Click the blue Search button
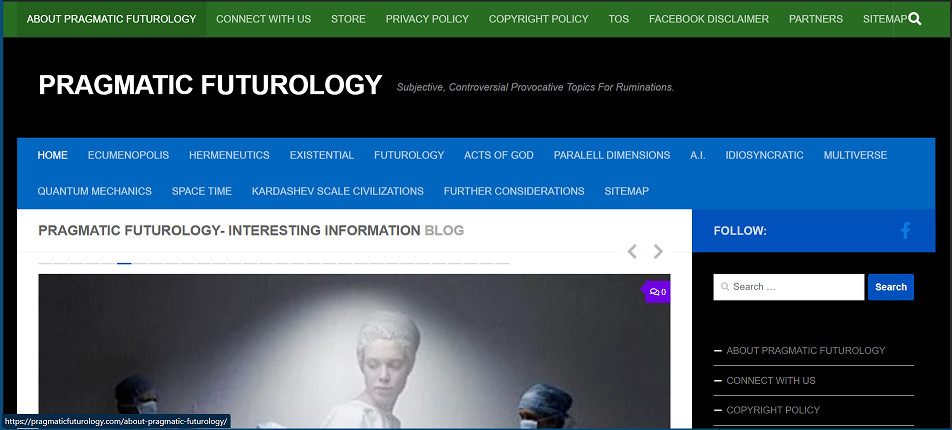The image size is (952, 430). coord(891,287)
